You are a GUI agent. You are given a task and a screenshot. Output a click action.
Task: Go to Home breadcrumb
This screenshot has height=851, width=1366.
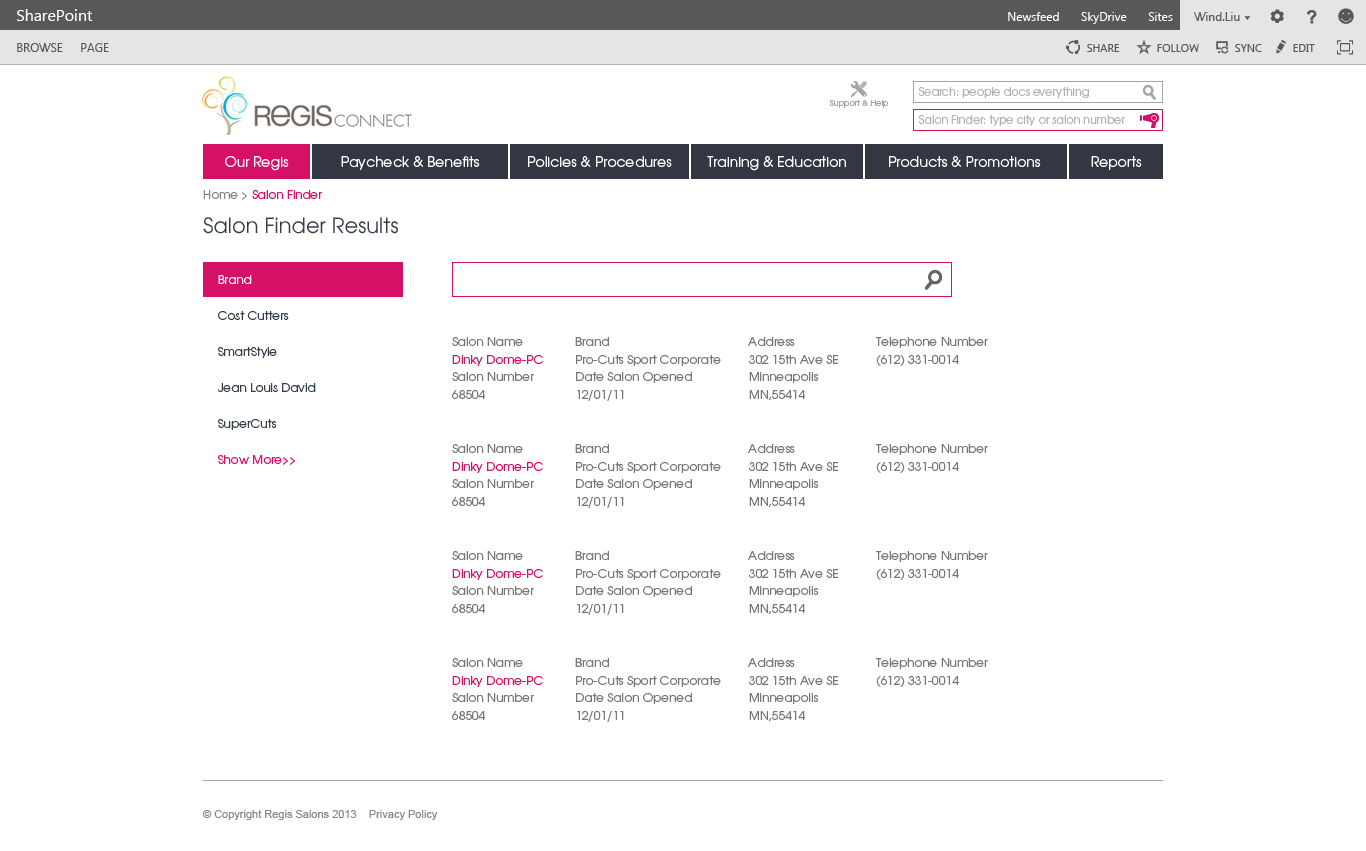point(220,195)
